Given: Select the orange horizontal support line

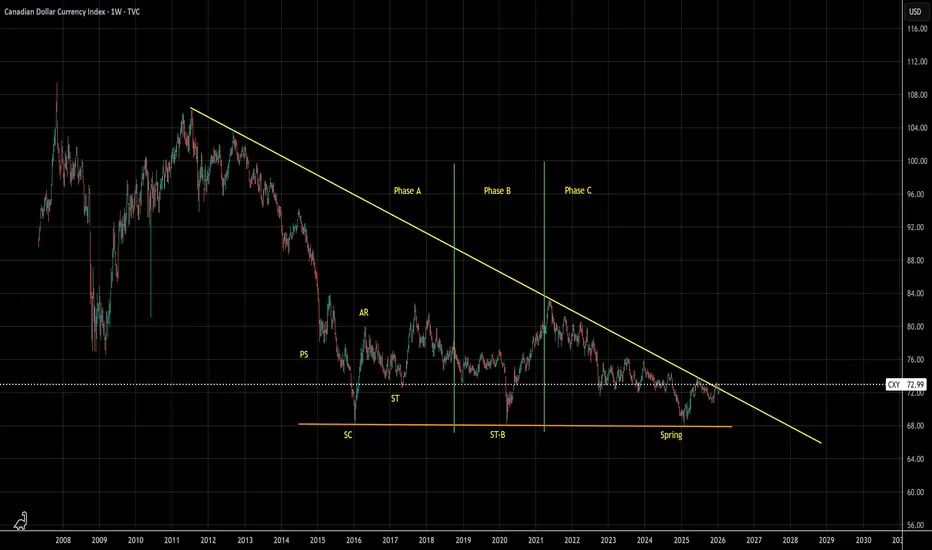Looking at the screenshot, I should tap(515, 425).
